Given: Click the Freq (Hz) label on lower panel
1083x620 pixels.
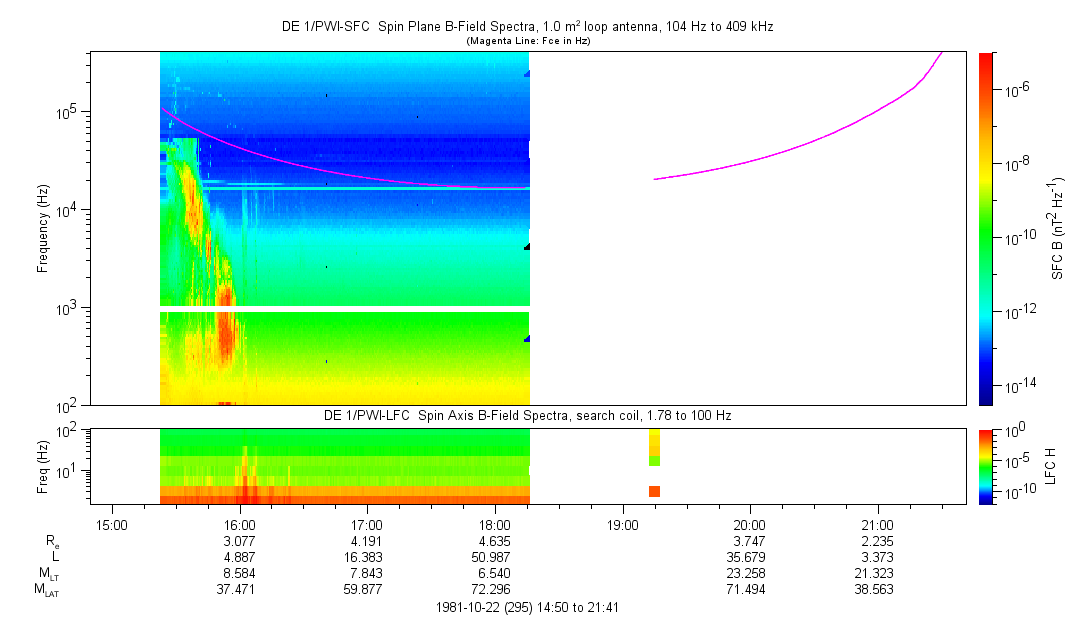Looking at the screenshot, I should (x=43, y=465).
